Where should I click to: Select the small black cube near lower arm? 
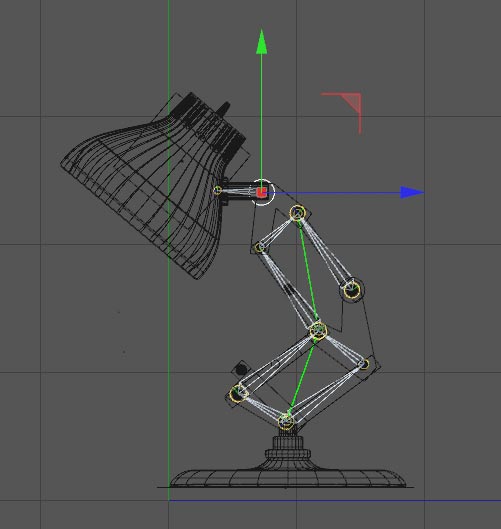point(241,369)
